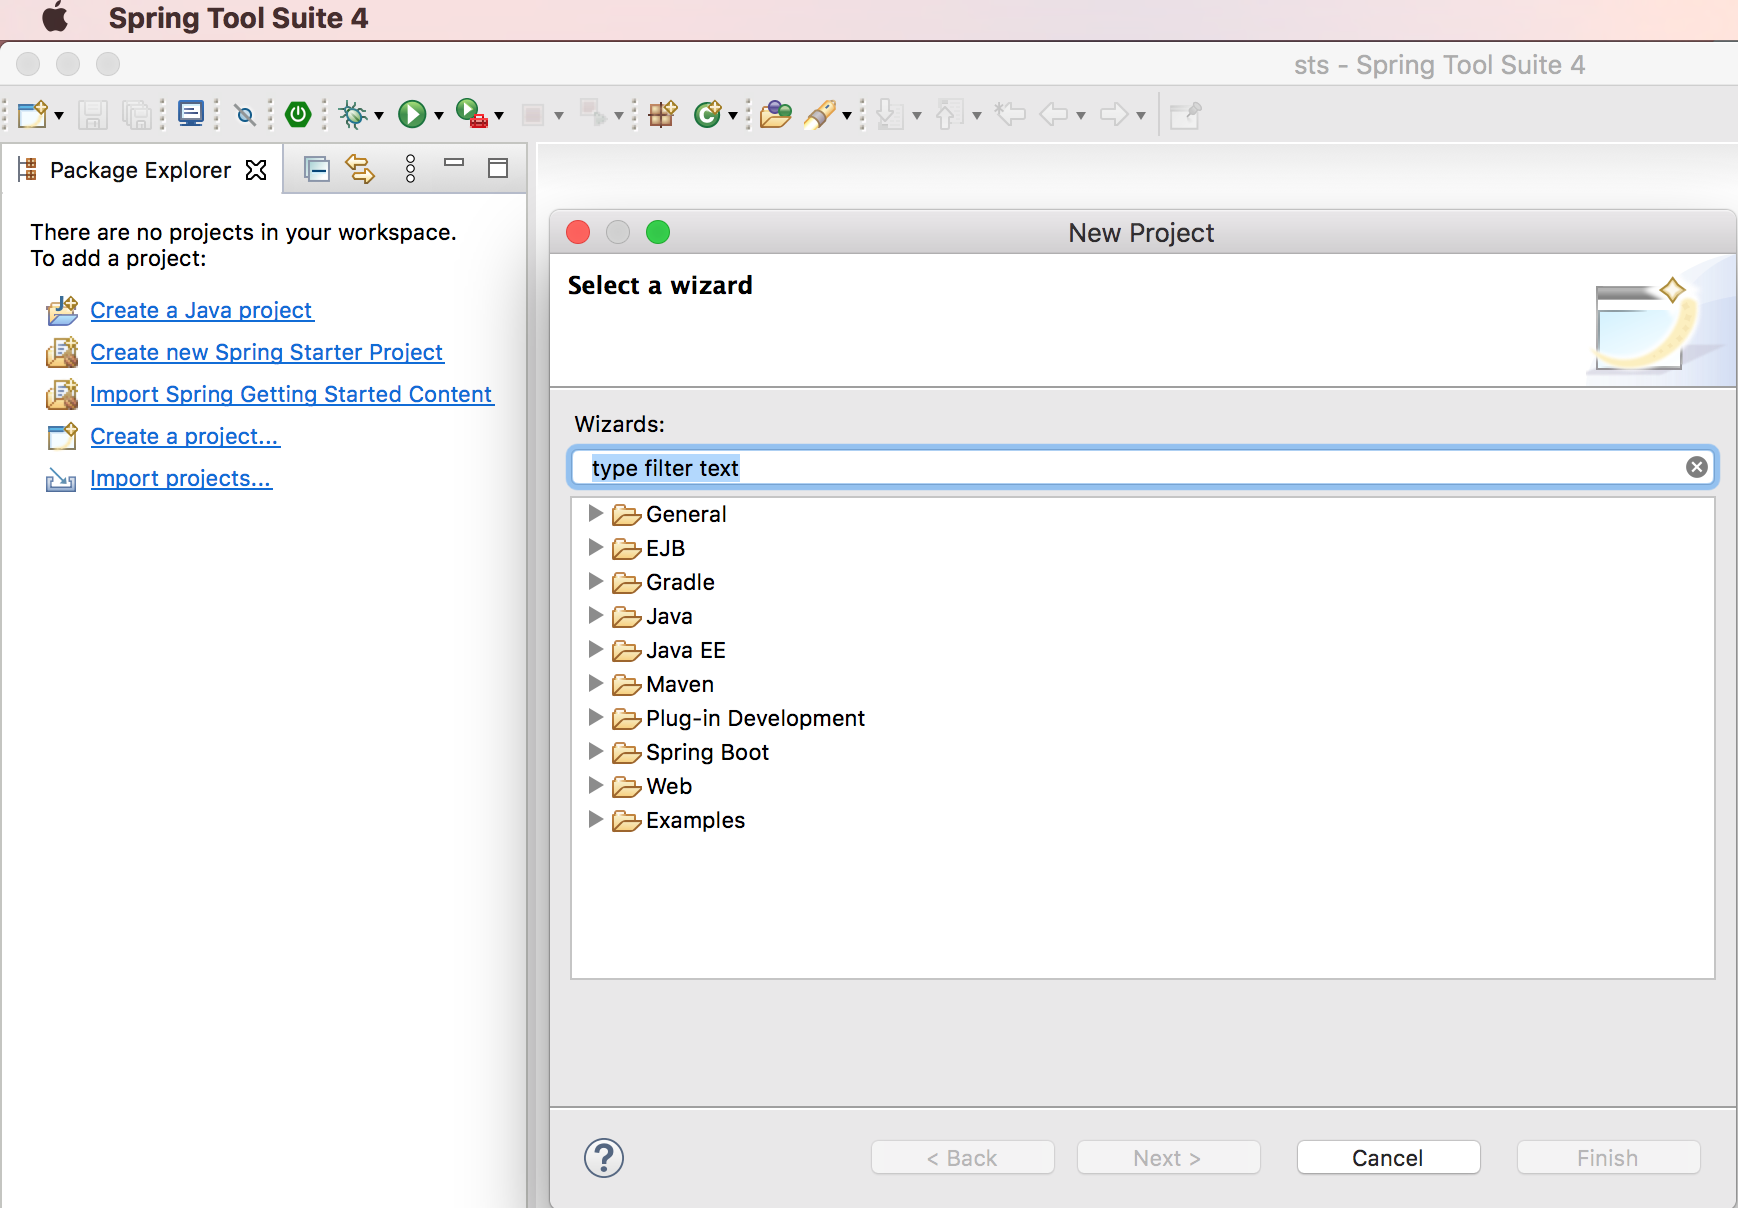Screen dimensions: 1738x1208
Task: Open the Run configurations dropdown arrow
Action: [x=438, y=116]
